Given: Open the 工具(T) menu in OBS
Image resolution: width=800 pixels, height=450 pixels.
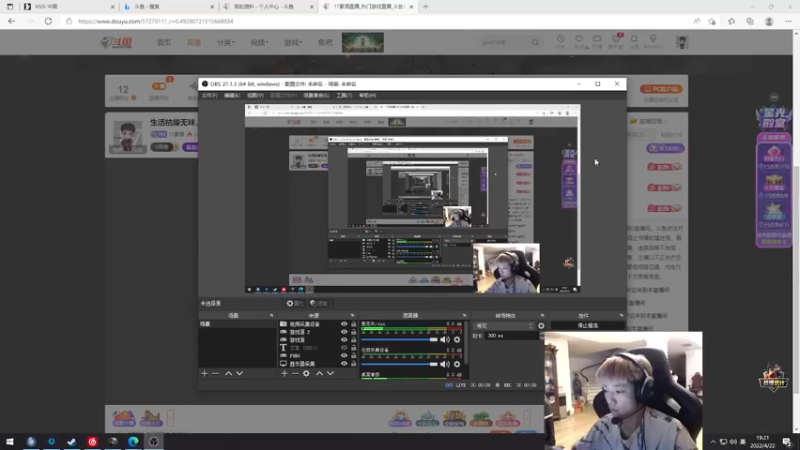Looking at the screenshot, I should (x=344, y=95).
